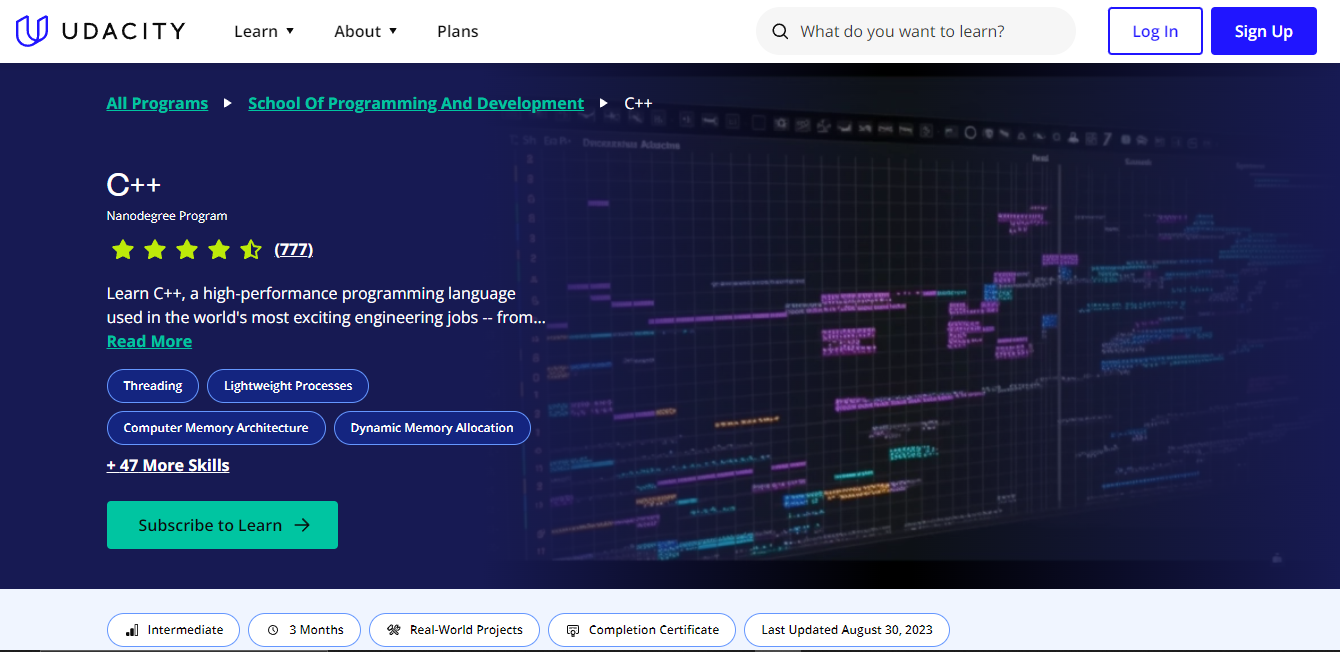Viewport: 1340px width, 652px height.
Task: Click the Completion Certificate badge
Action: tap(642, 630)
